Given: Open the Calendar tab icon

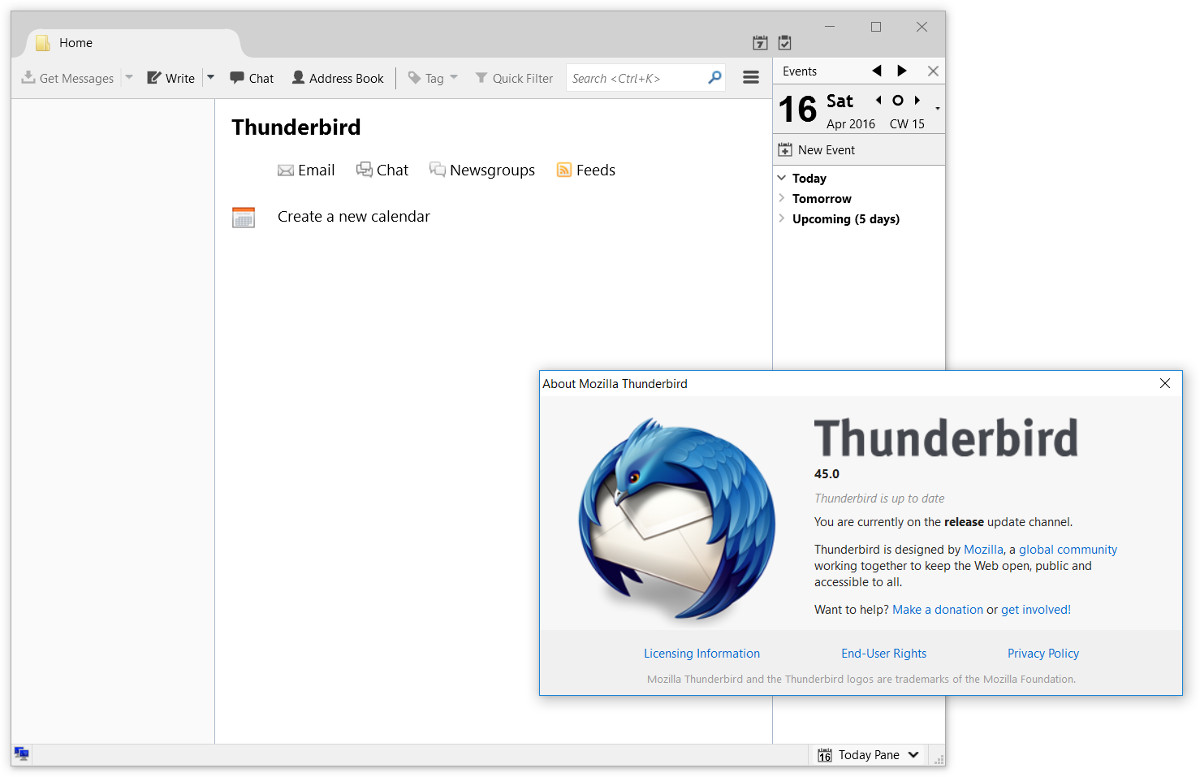Looking at the screenshot, I should tap(760, 42).
